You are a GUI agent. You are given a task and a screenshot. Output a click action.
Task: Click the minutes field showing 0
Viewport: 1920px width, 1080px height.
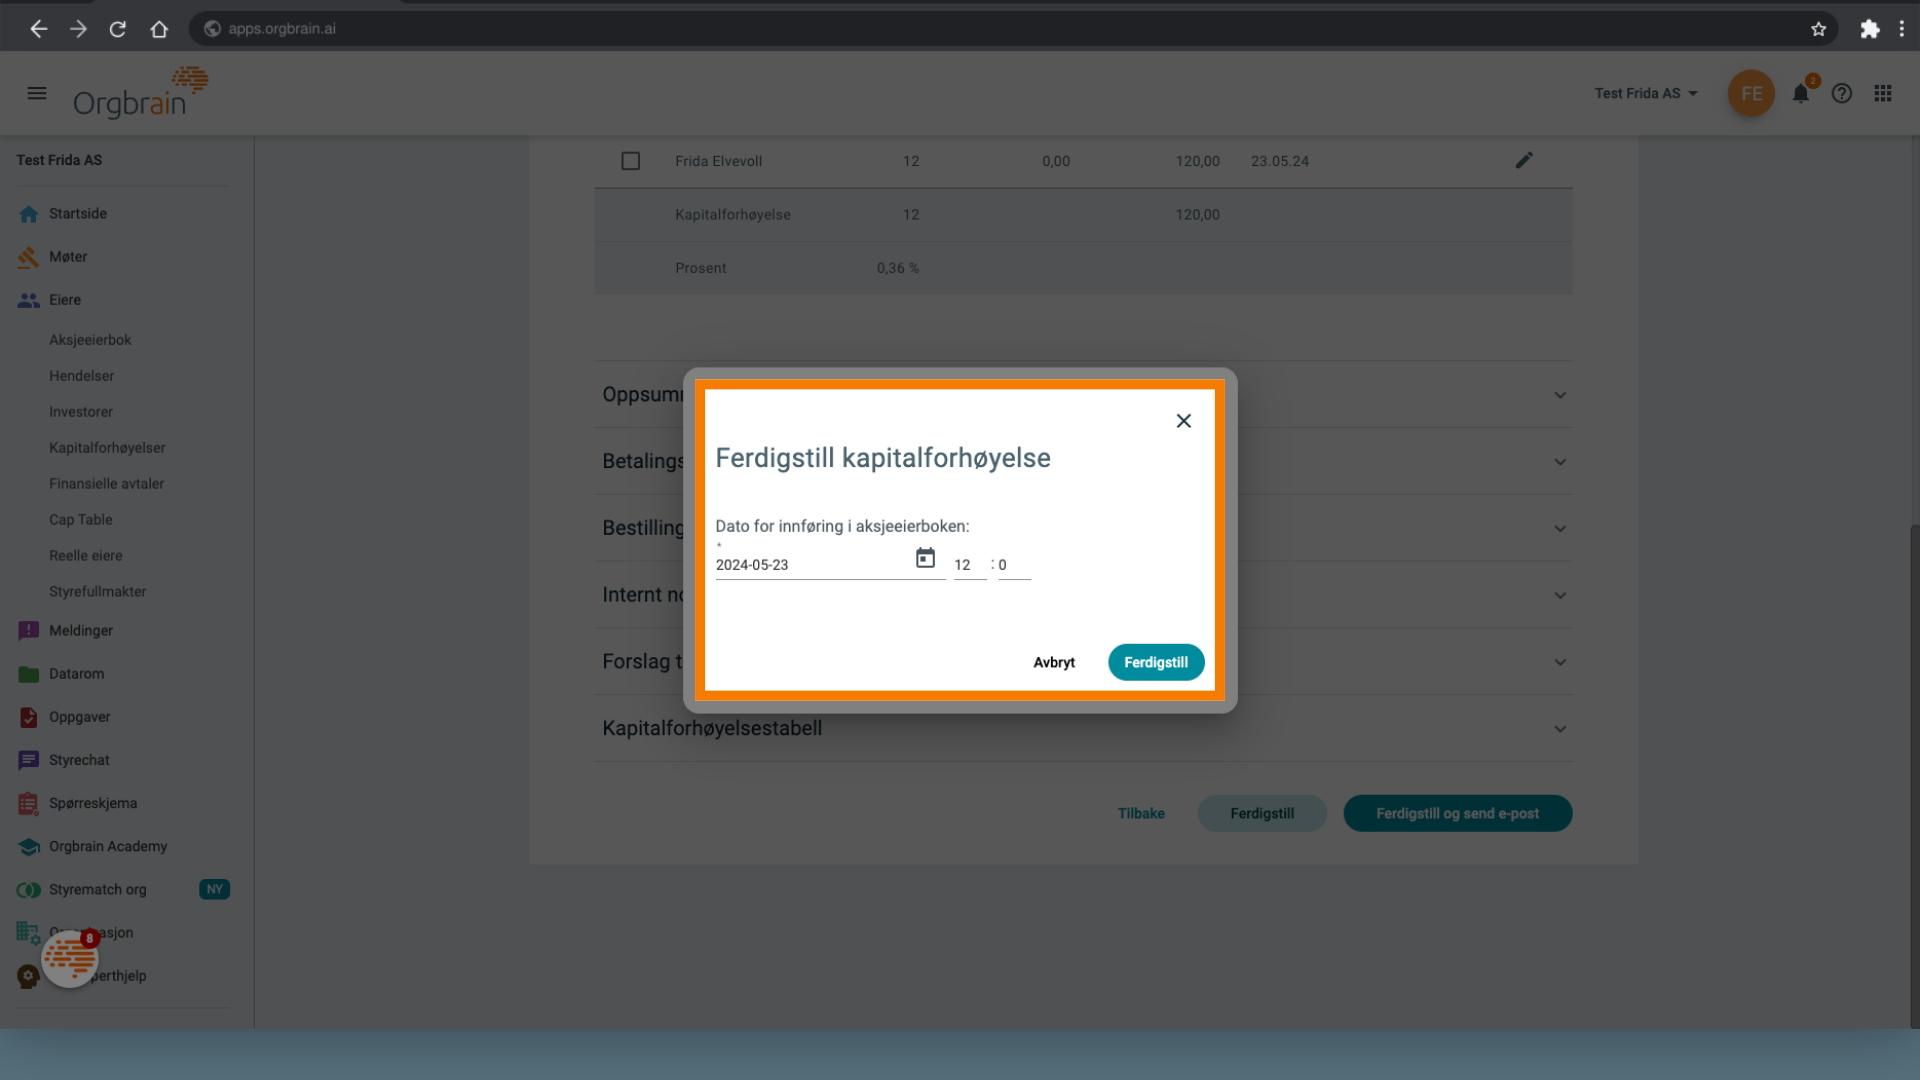[1014, 565]
